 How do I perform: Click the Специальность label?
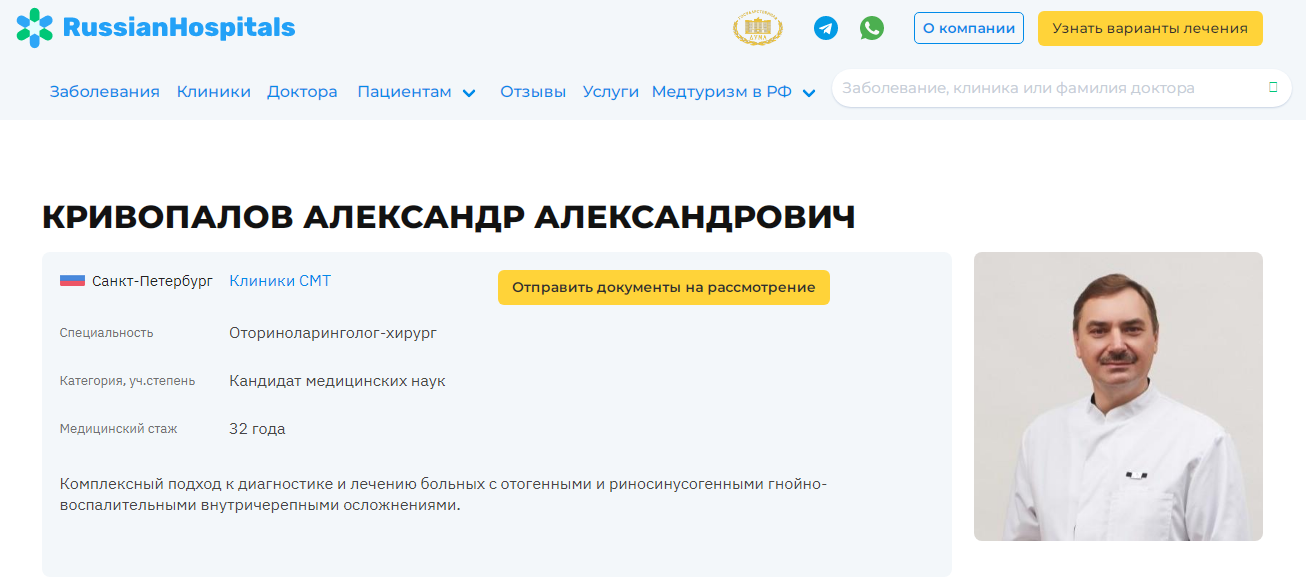[106, 333]
